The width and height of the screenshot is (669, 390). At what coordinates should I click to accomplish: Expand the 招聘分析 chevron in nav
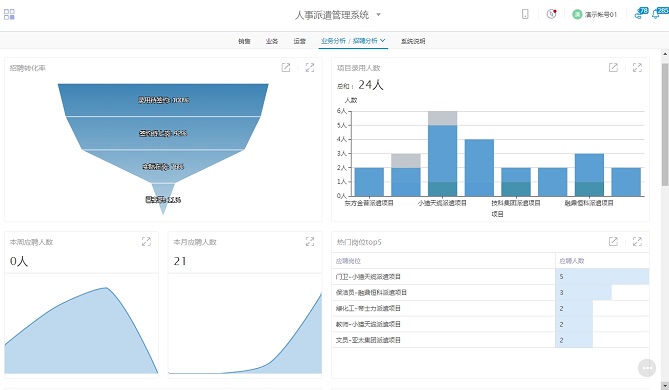point(383,41)
